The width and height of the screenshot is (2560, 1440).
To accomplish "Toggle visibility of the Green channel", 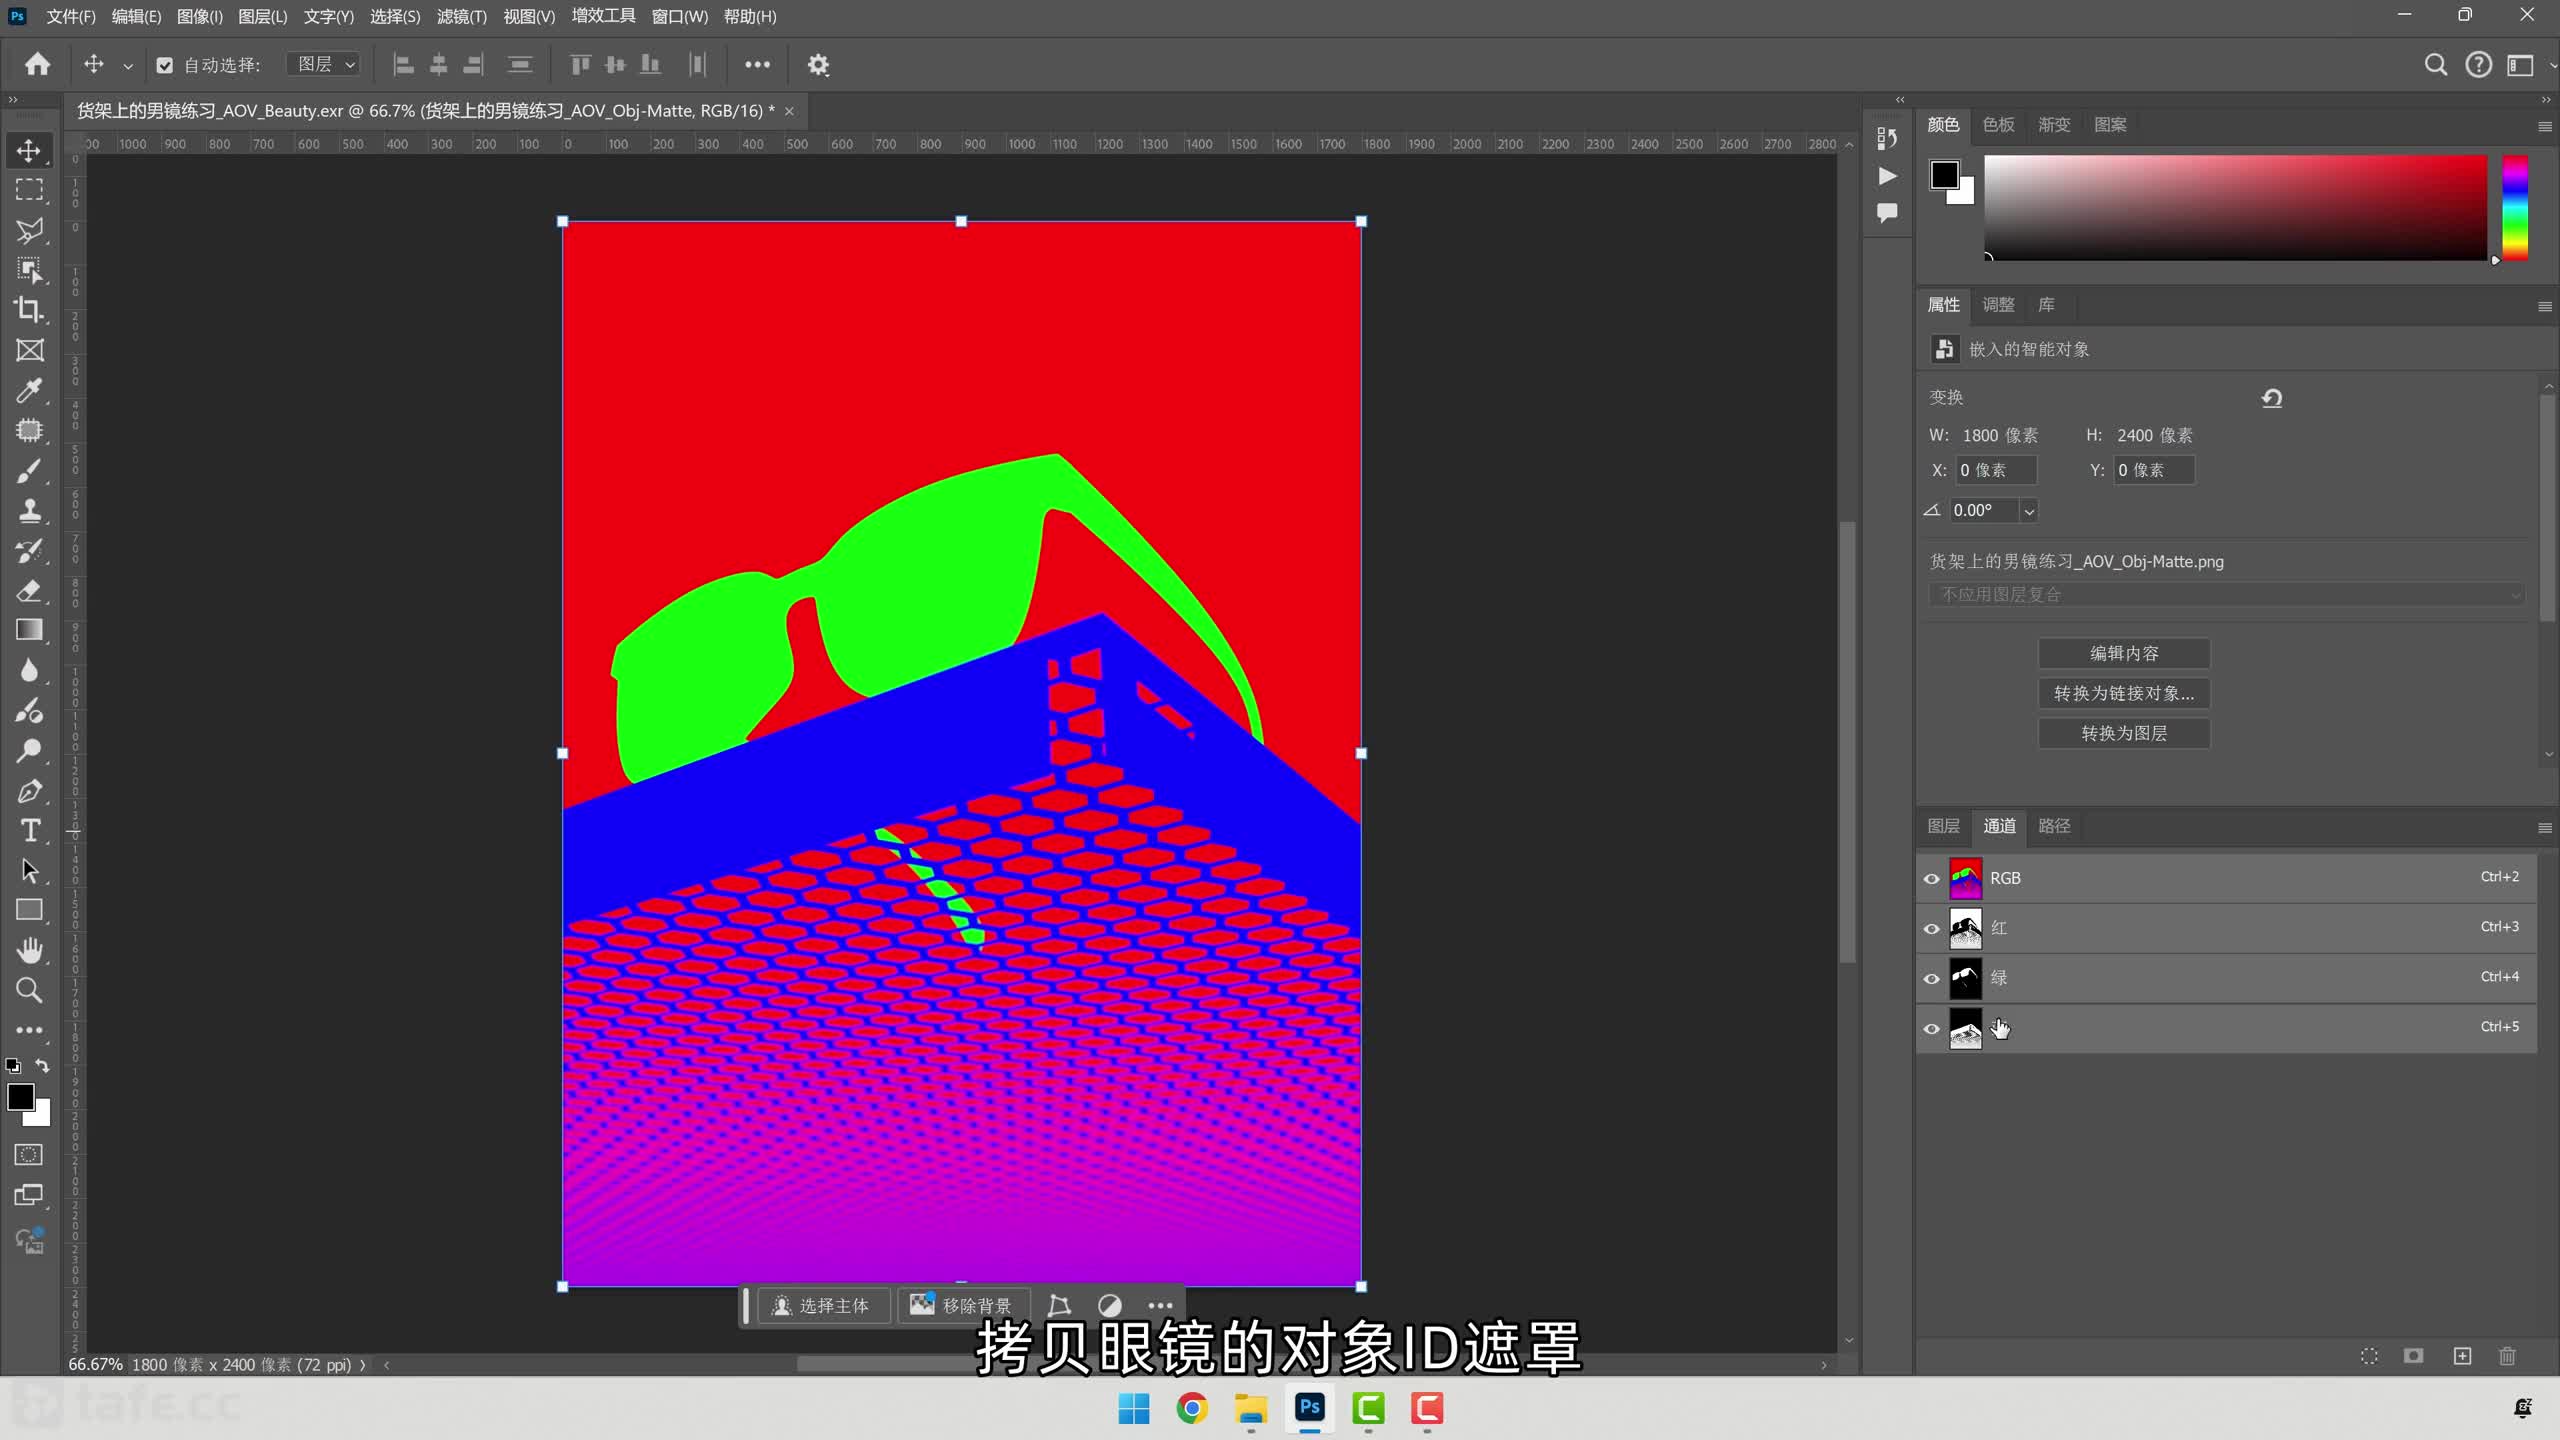I will point(1932,979).
